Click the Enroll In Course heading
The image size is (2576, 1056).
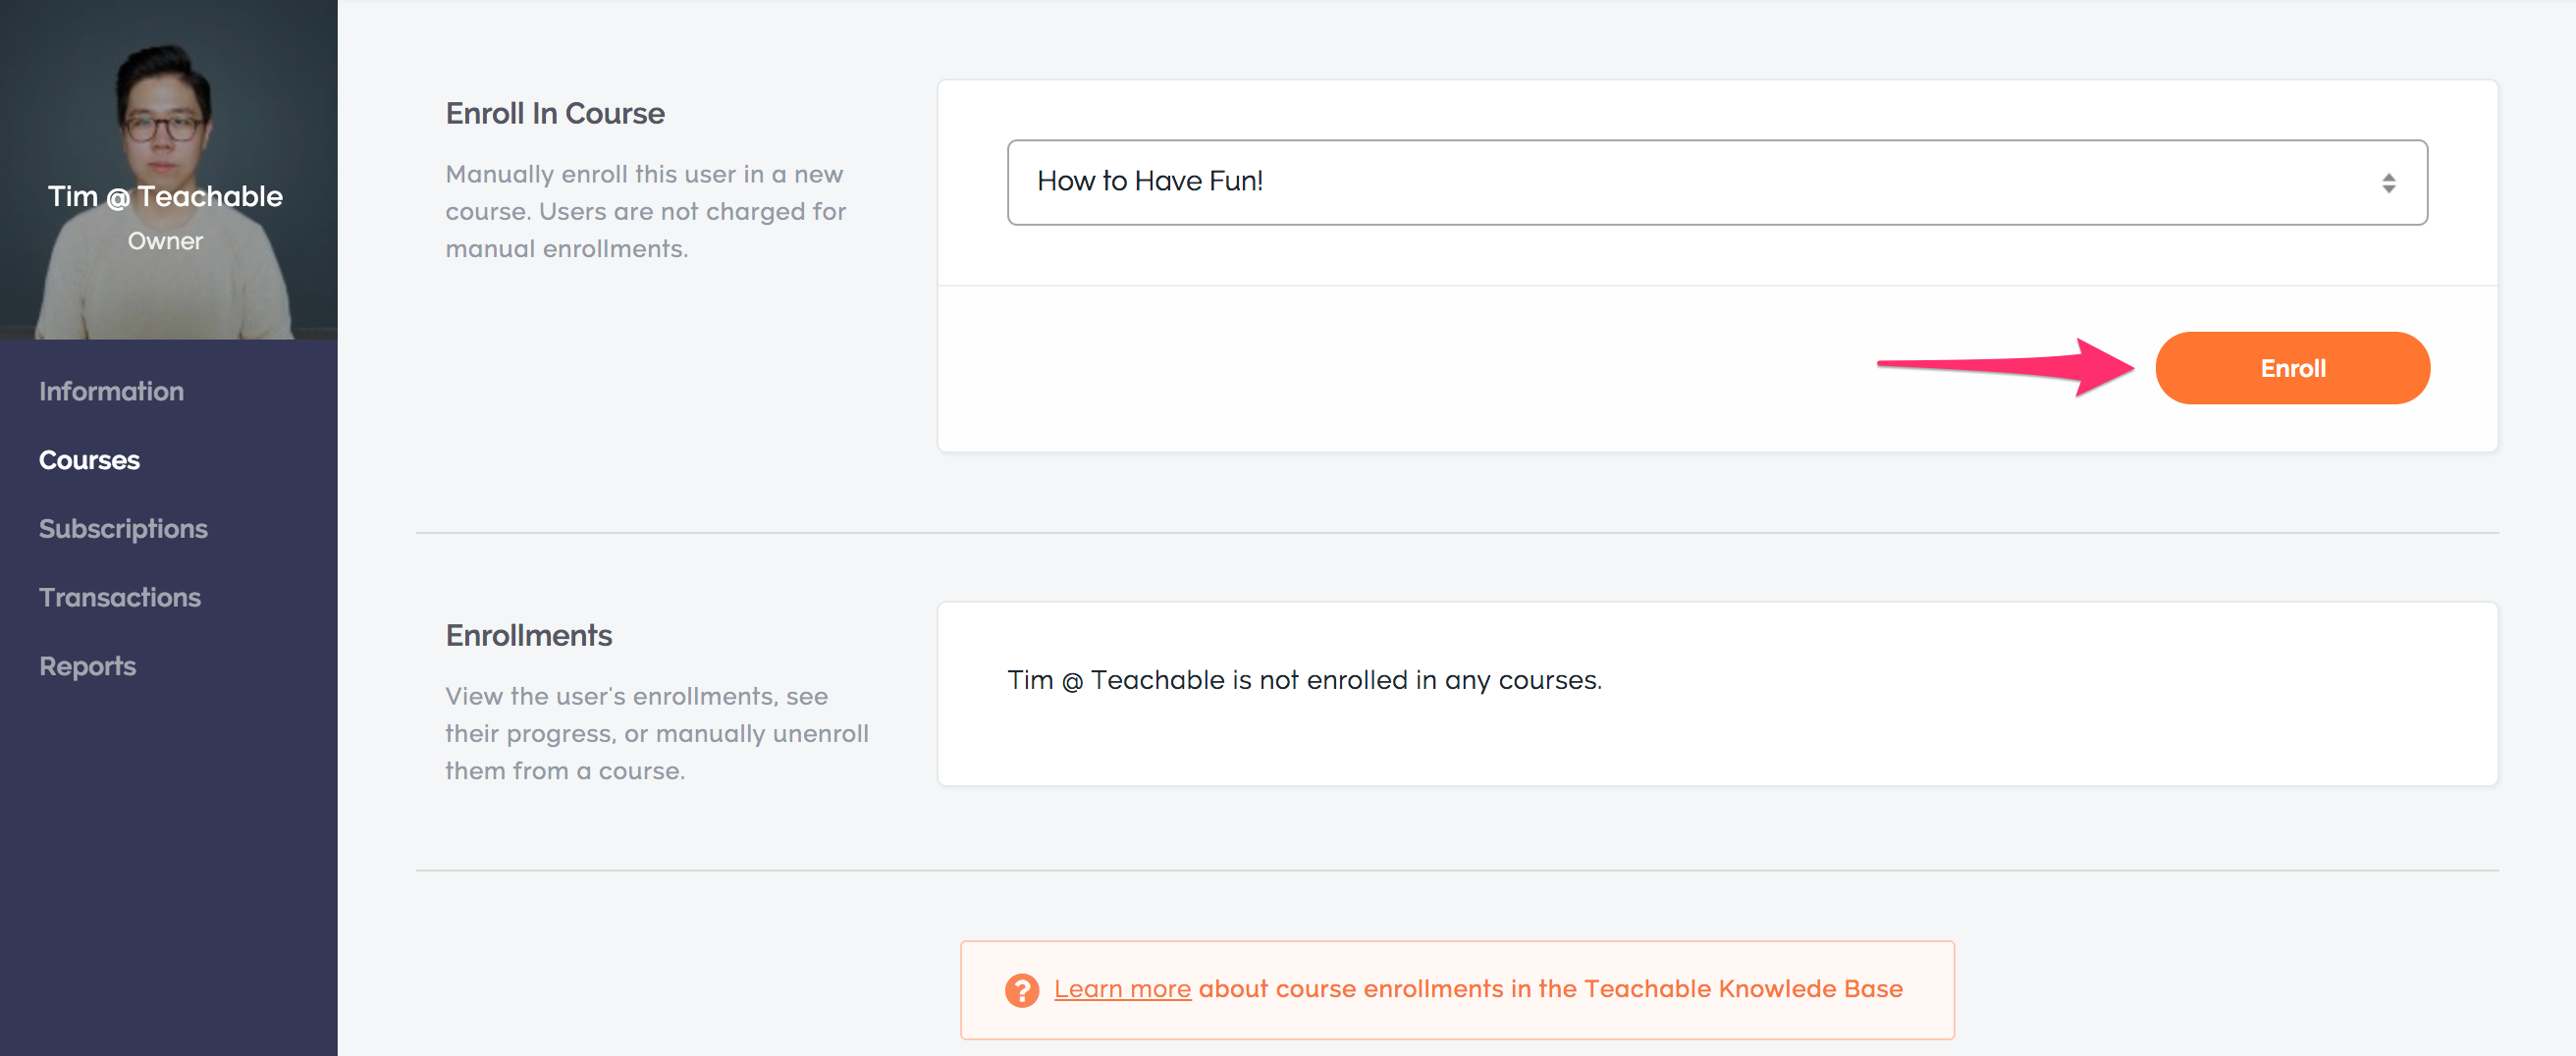(555, 113)
